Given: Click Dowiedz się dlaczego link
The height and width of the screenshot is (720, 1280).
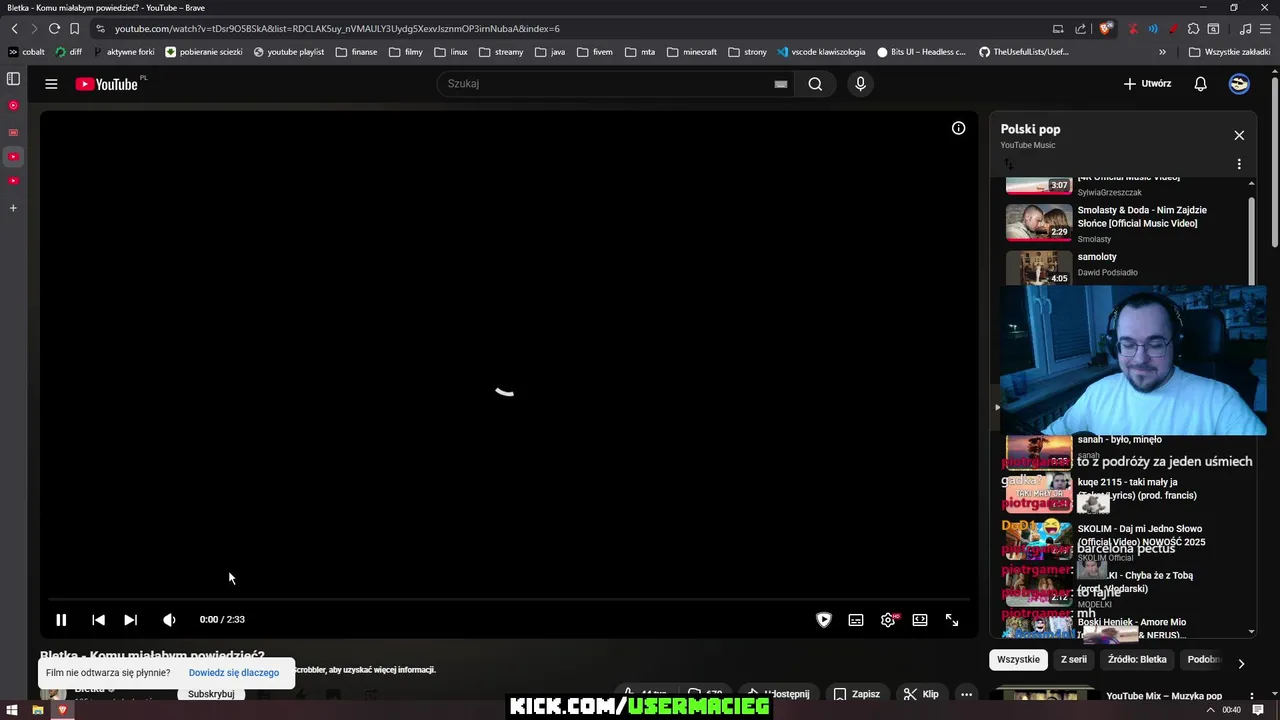Looking at the screenshot, I should point(234,673).
